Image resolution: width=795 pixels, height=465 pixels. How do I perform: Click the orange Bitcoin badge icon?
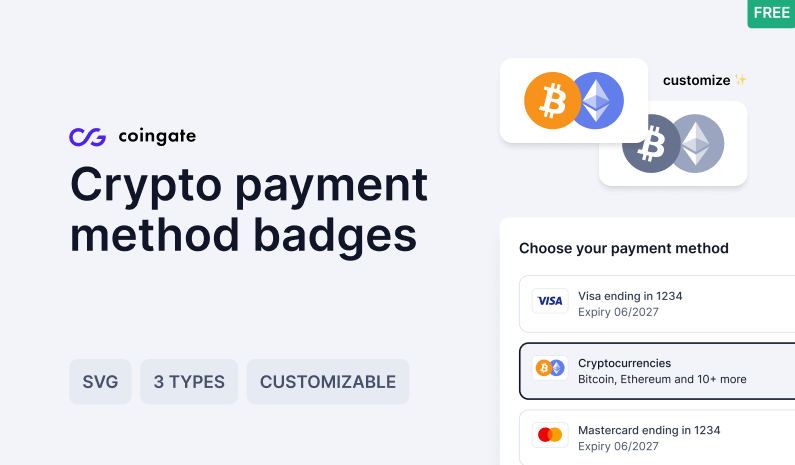point(552,100)
